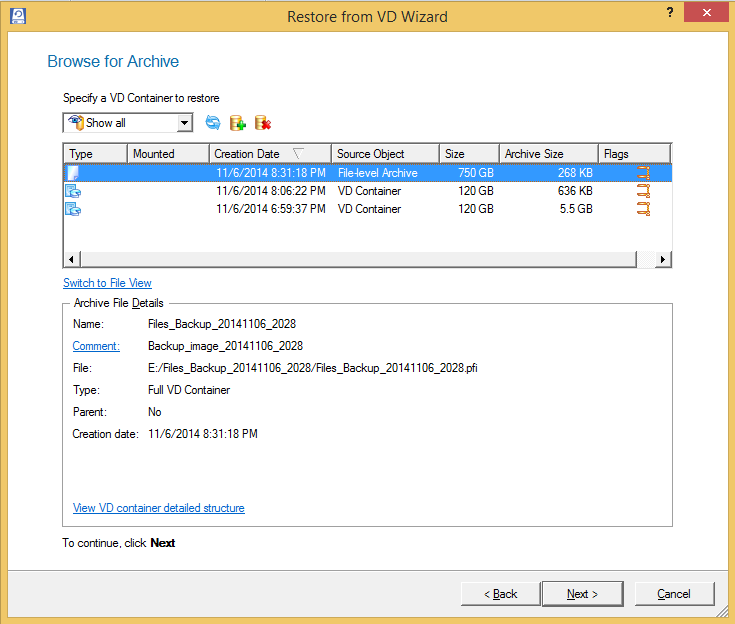The image size is (735, 624).
Task: Click the right arrow of horizontal scrollbar
Action: [x=662, y=259]
